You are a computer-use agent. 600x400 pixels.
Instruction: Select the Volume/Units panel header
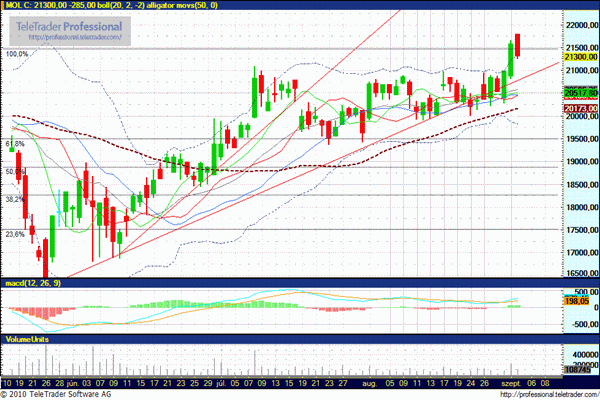pyautogui.click(x=28, y=341)
